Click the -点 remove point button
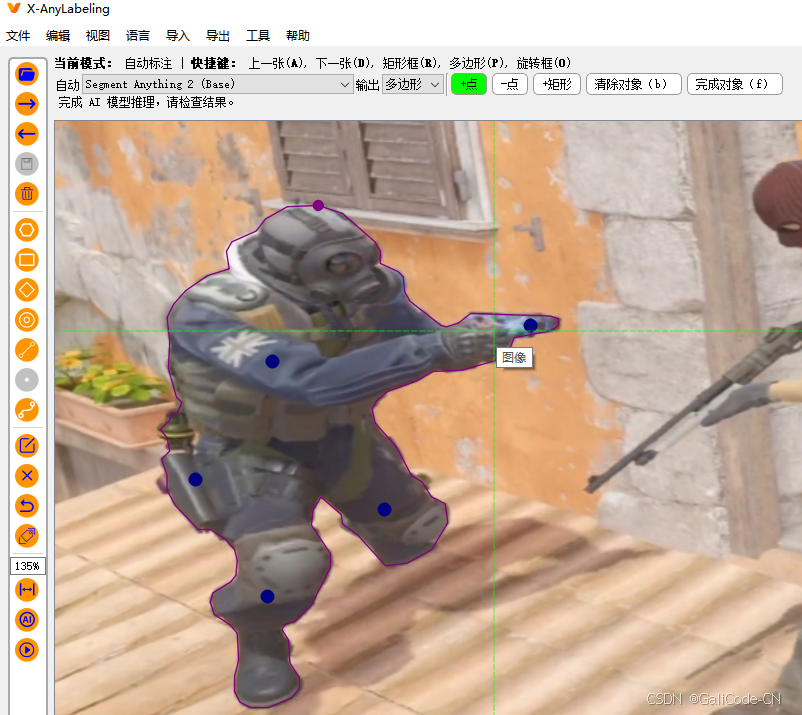802x715 pixels. click(x=509, y=84)
